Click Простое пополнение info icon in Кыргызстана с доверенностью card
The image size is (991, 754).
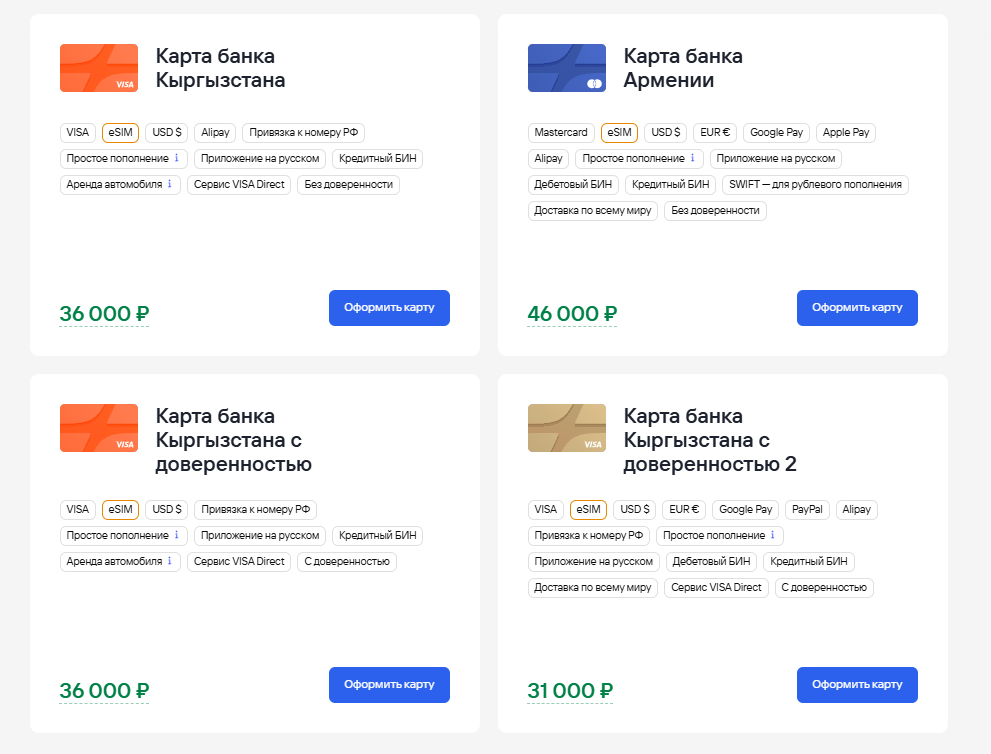point(177,535)
